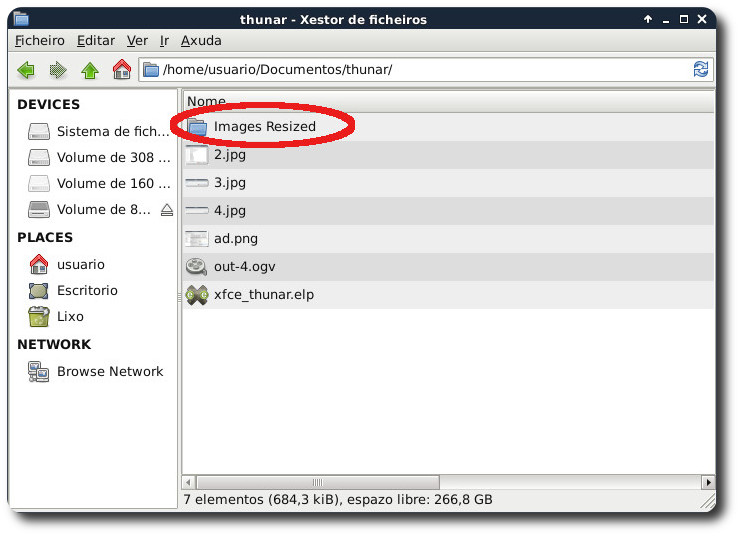Open the Ficheiro menu
Image resolution: width=740 pixels, height=536 pixels.
pos(40,41)
